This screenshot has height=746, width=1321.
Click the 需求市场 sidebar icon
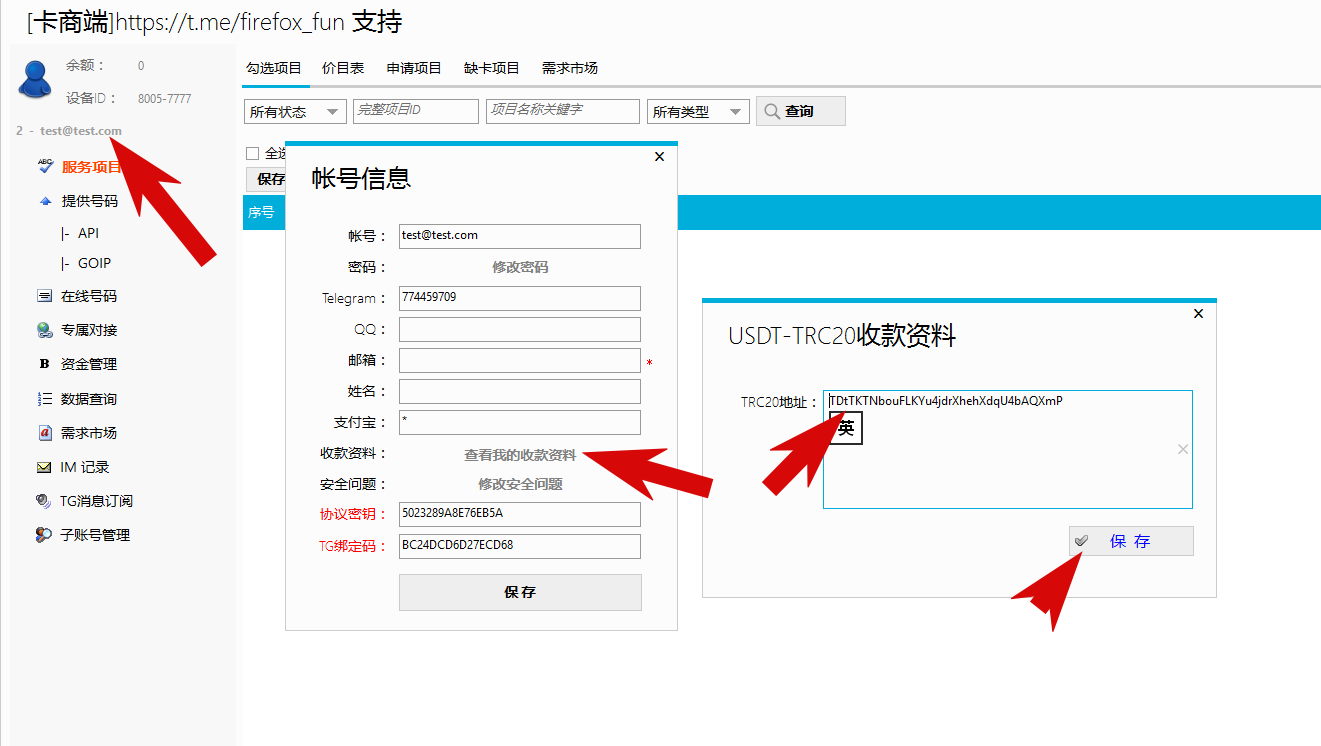click(x=45, y=433)
